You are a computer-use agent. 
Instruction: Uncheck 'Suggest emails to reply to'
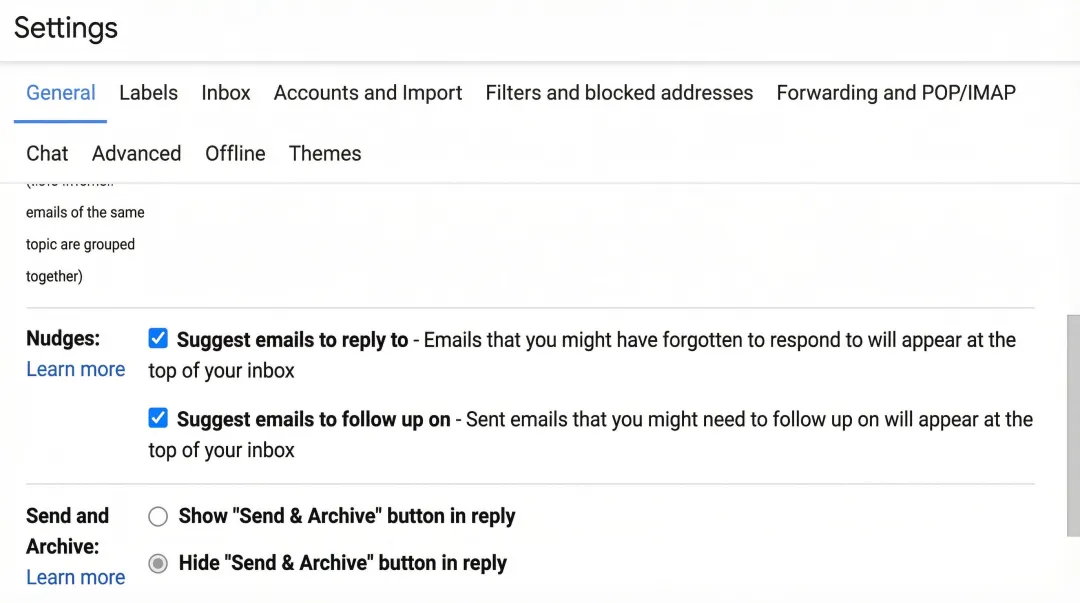coord(158,338)
